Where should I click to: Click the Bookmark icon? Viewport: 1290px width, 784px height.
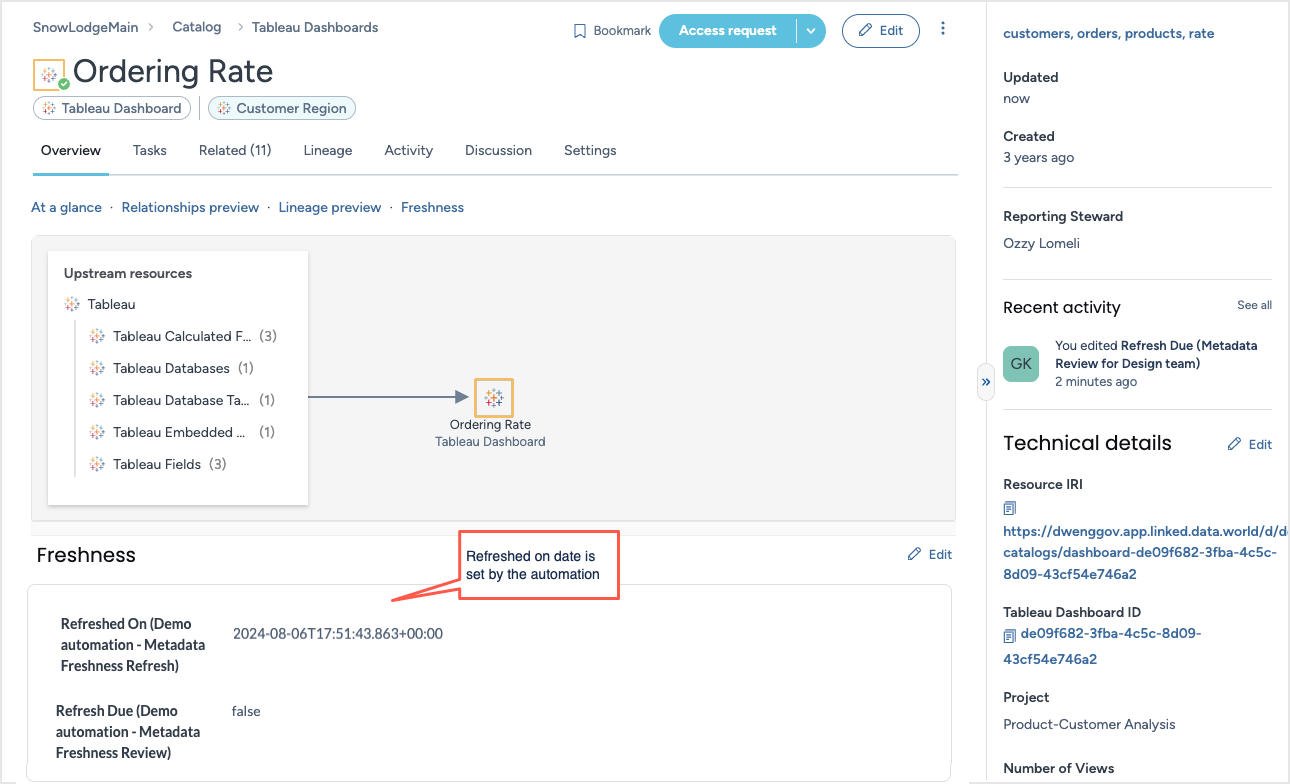[579, 30]
